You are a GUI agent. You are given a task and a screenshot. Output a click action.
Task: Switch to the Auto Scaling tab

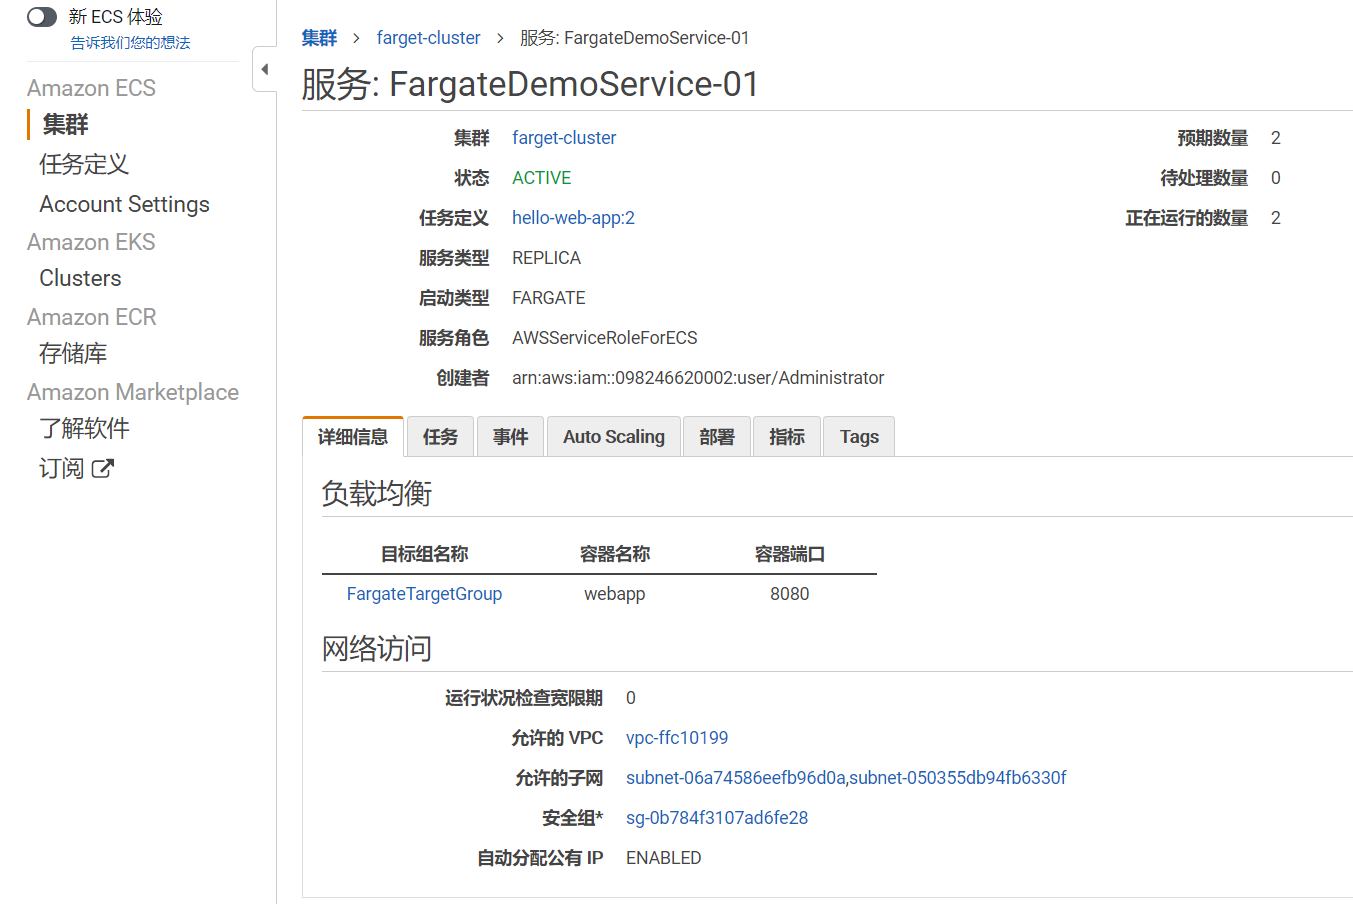pyautogui.click(x=614, y=437)
